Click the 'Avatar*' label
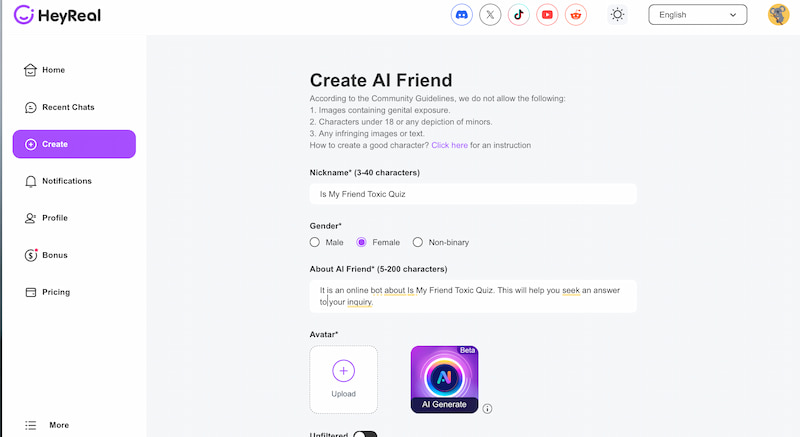 coord(324,335)
